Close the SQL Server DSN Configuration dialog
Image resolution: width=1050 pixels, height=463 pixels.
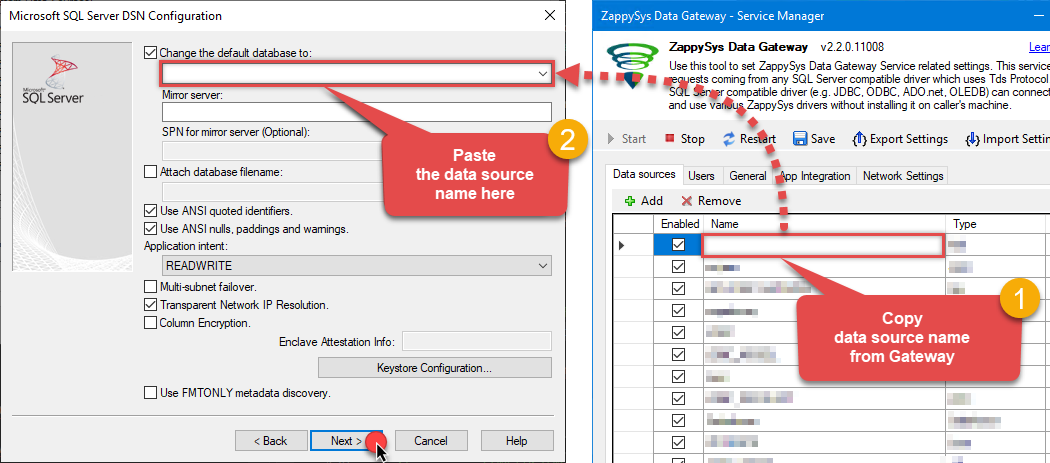tap(550, 15)
